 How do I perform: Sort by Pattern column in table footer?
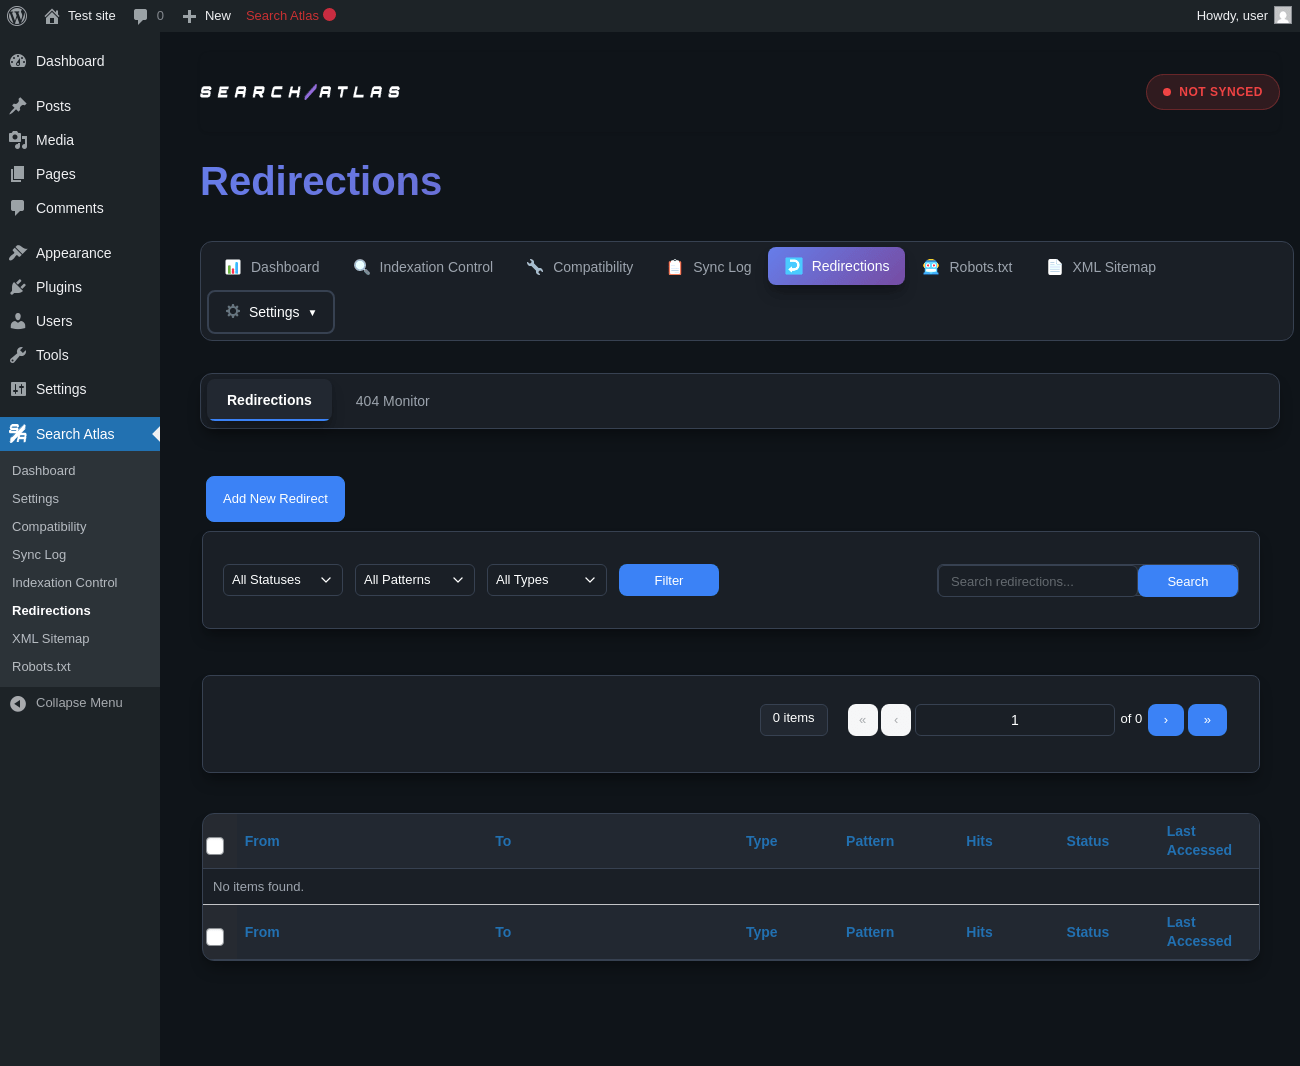(870, 932)
